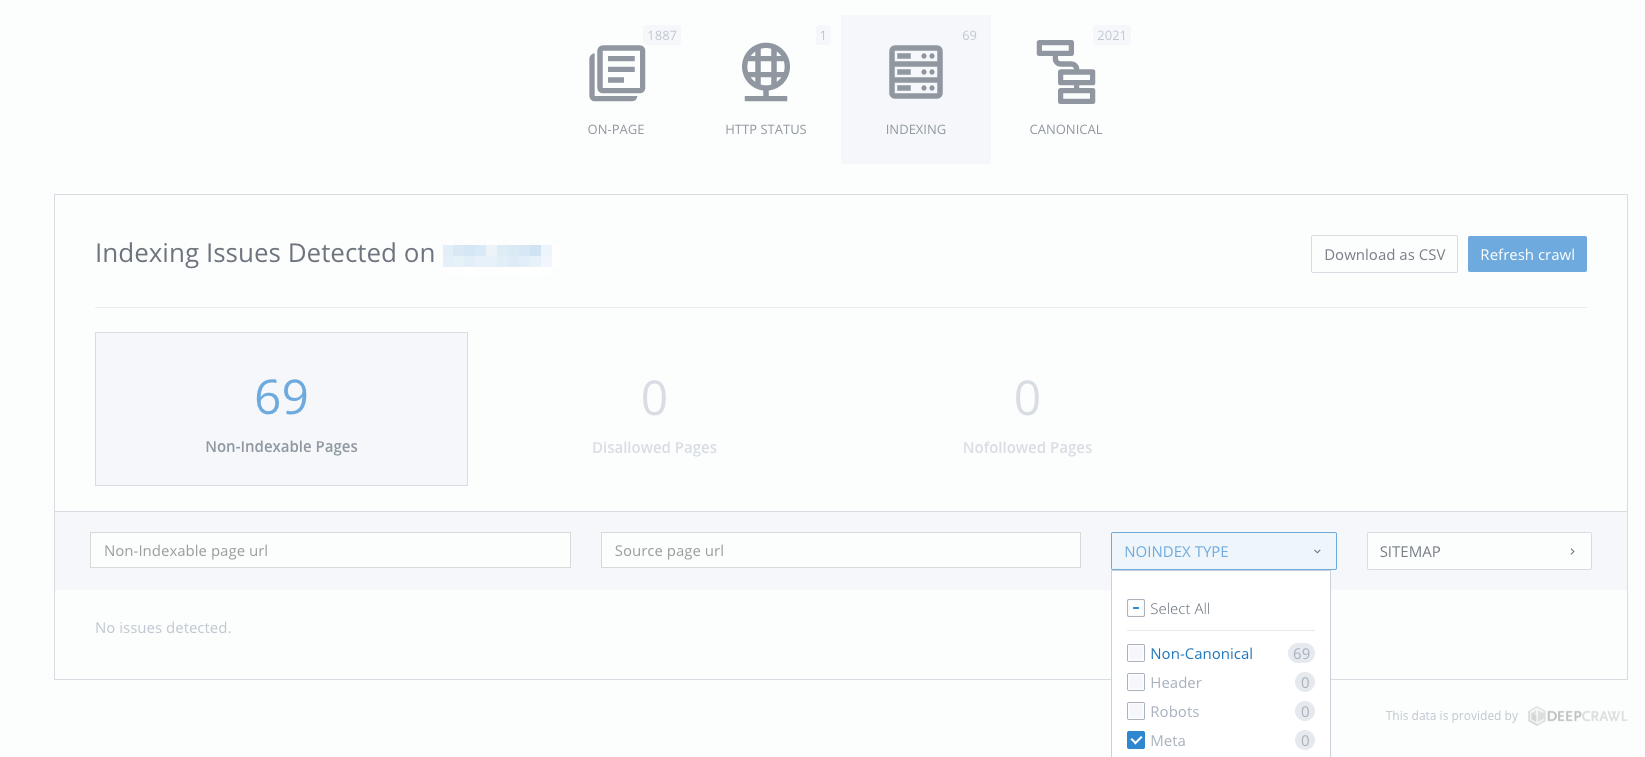Check the Header checkbox

(x=1136, y=682)
